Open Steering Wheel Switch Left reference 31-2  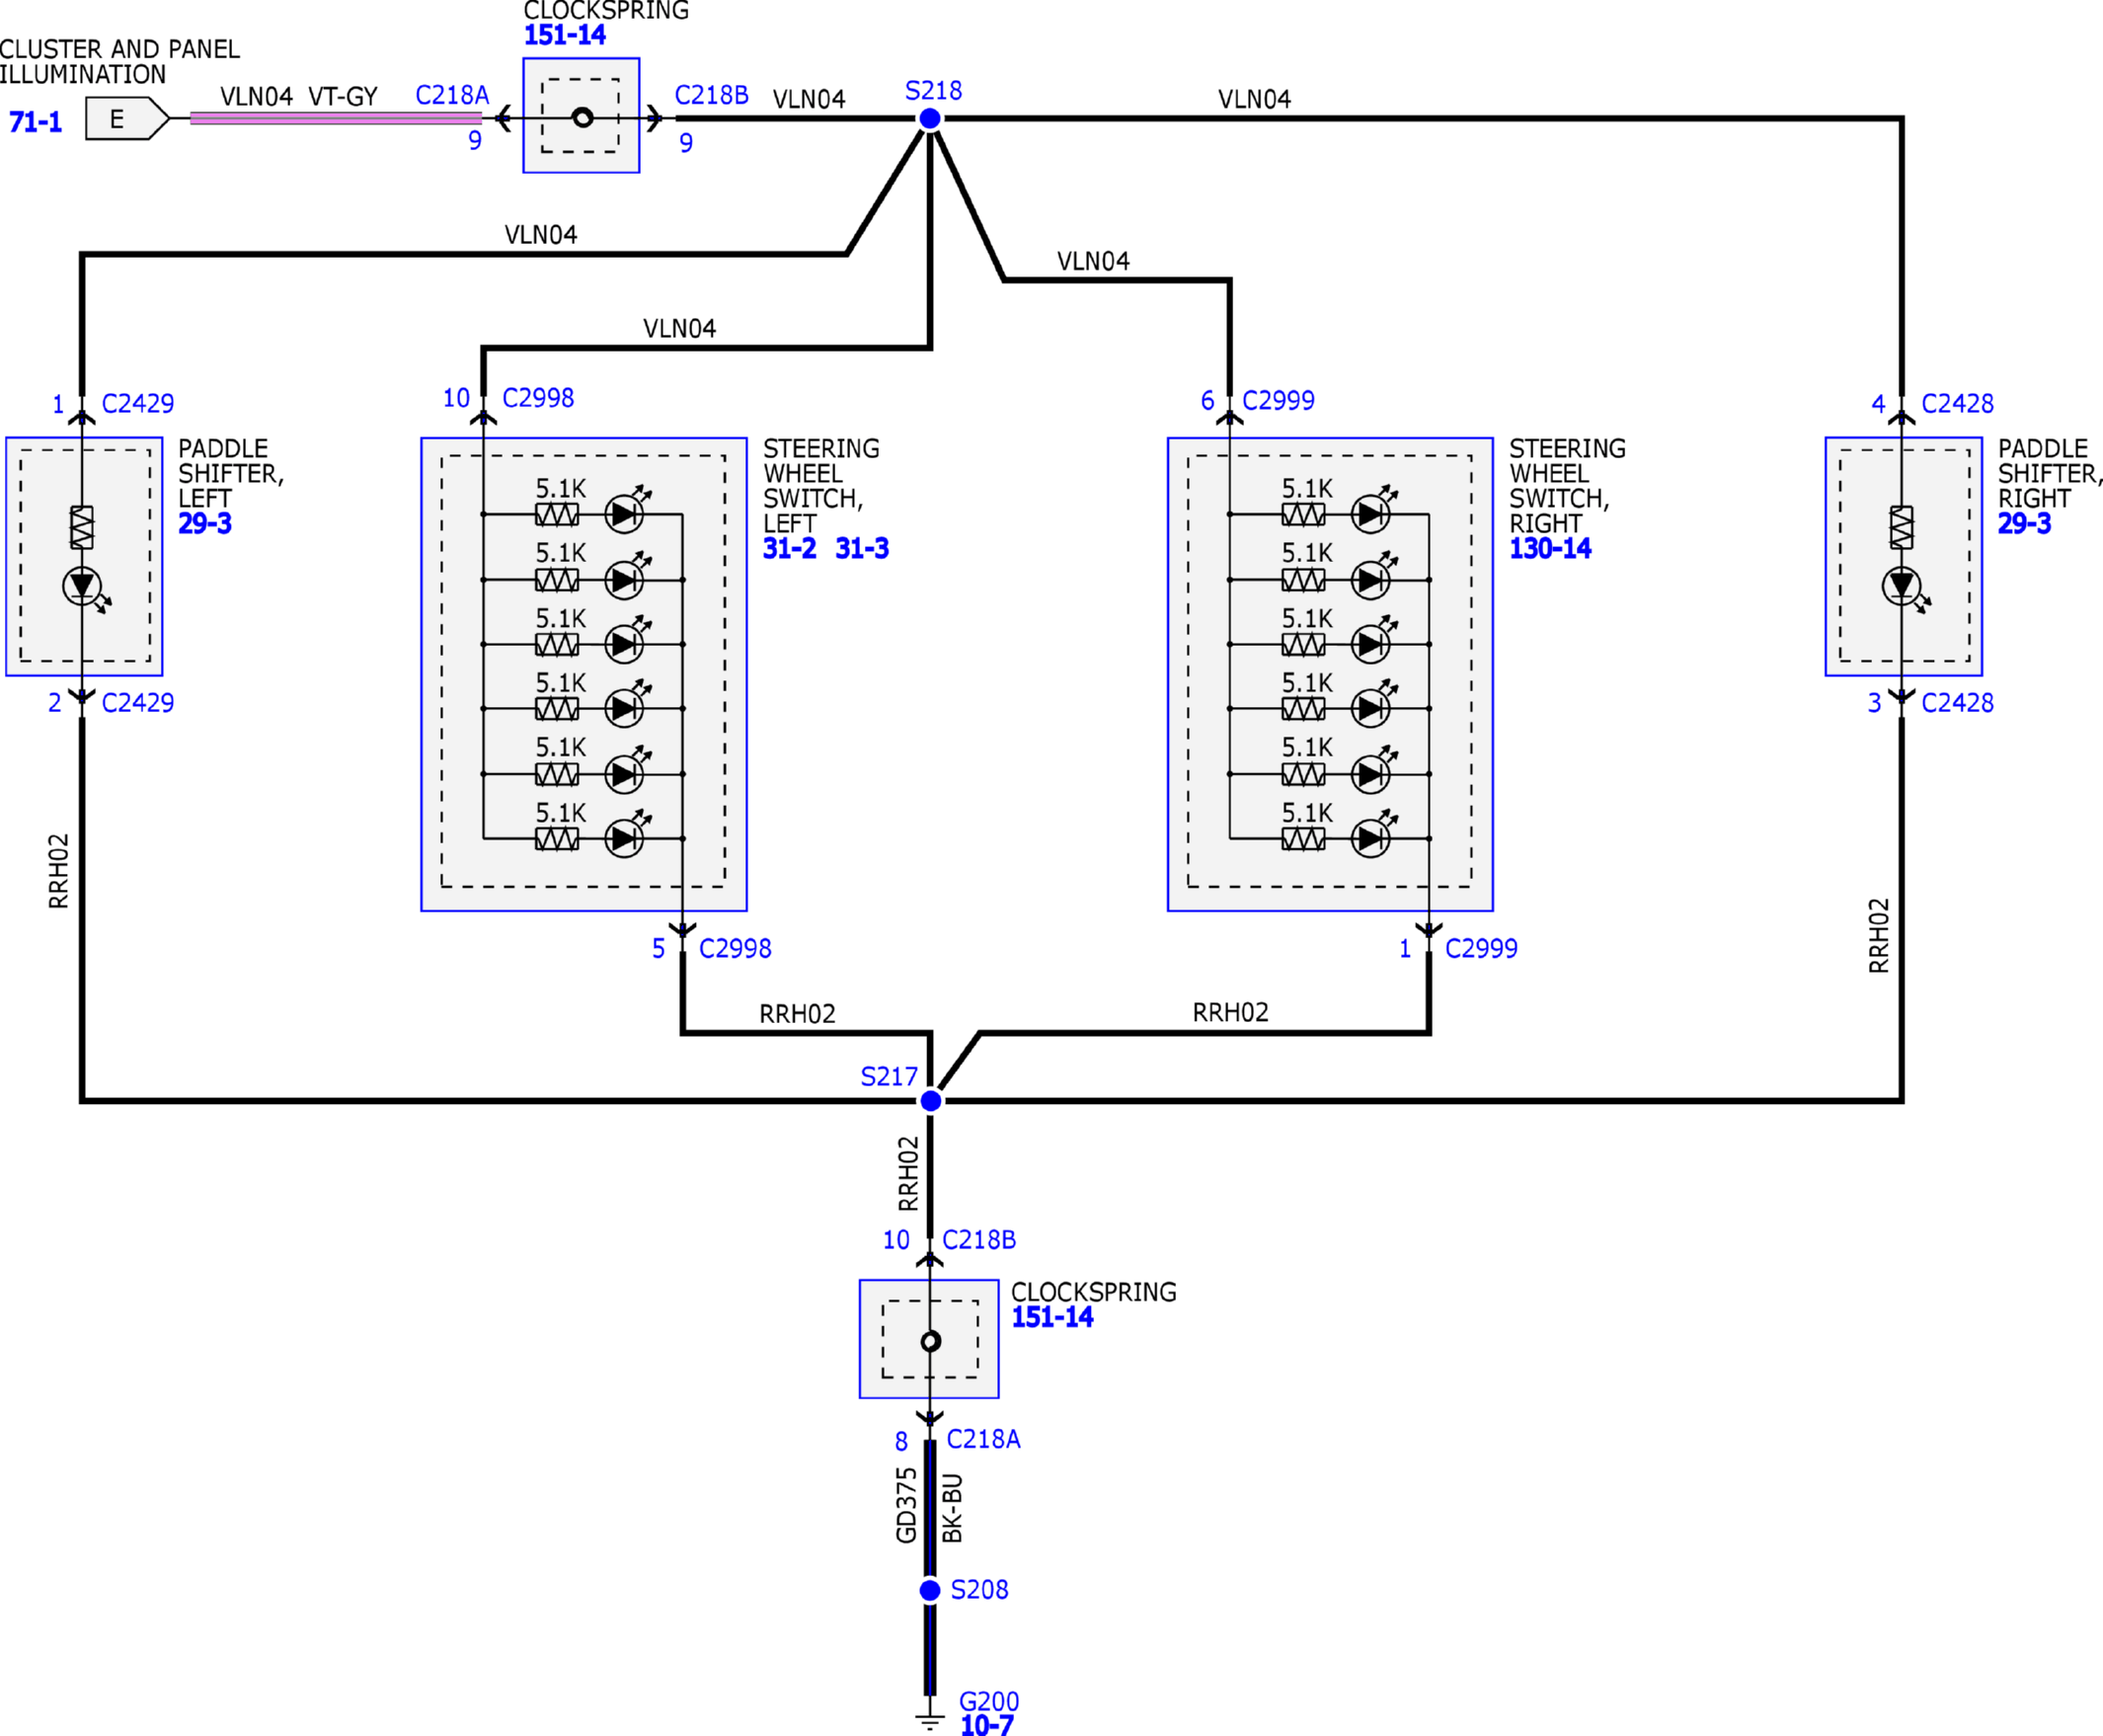[789, 548]
